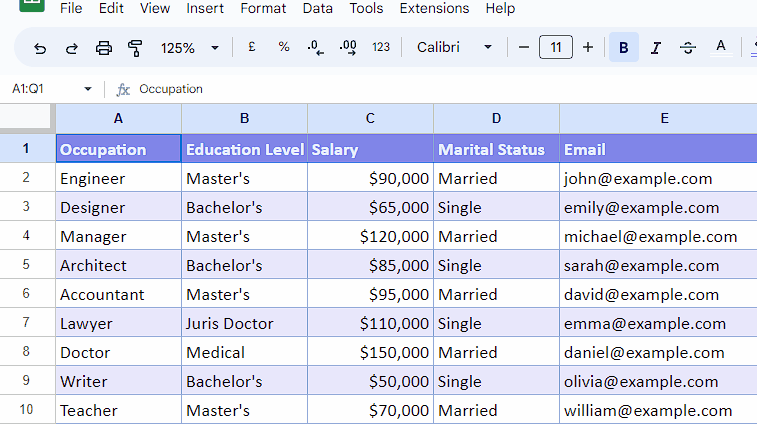Select column B header

tap(244, 118)
